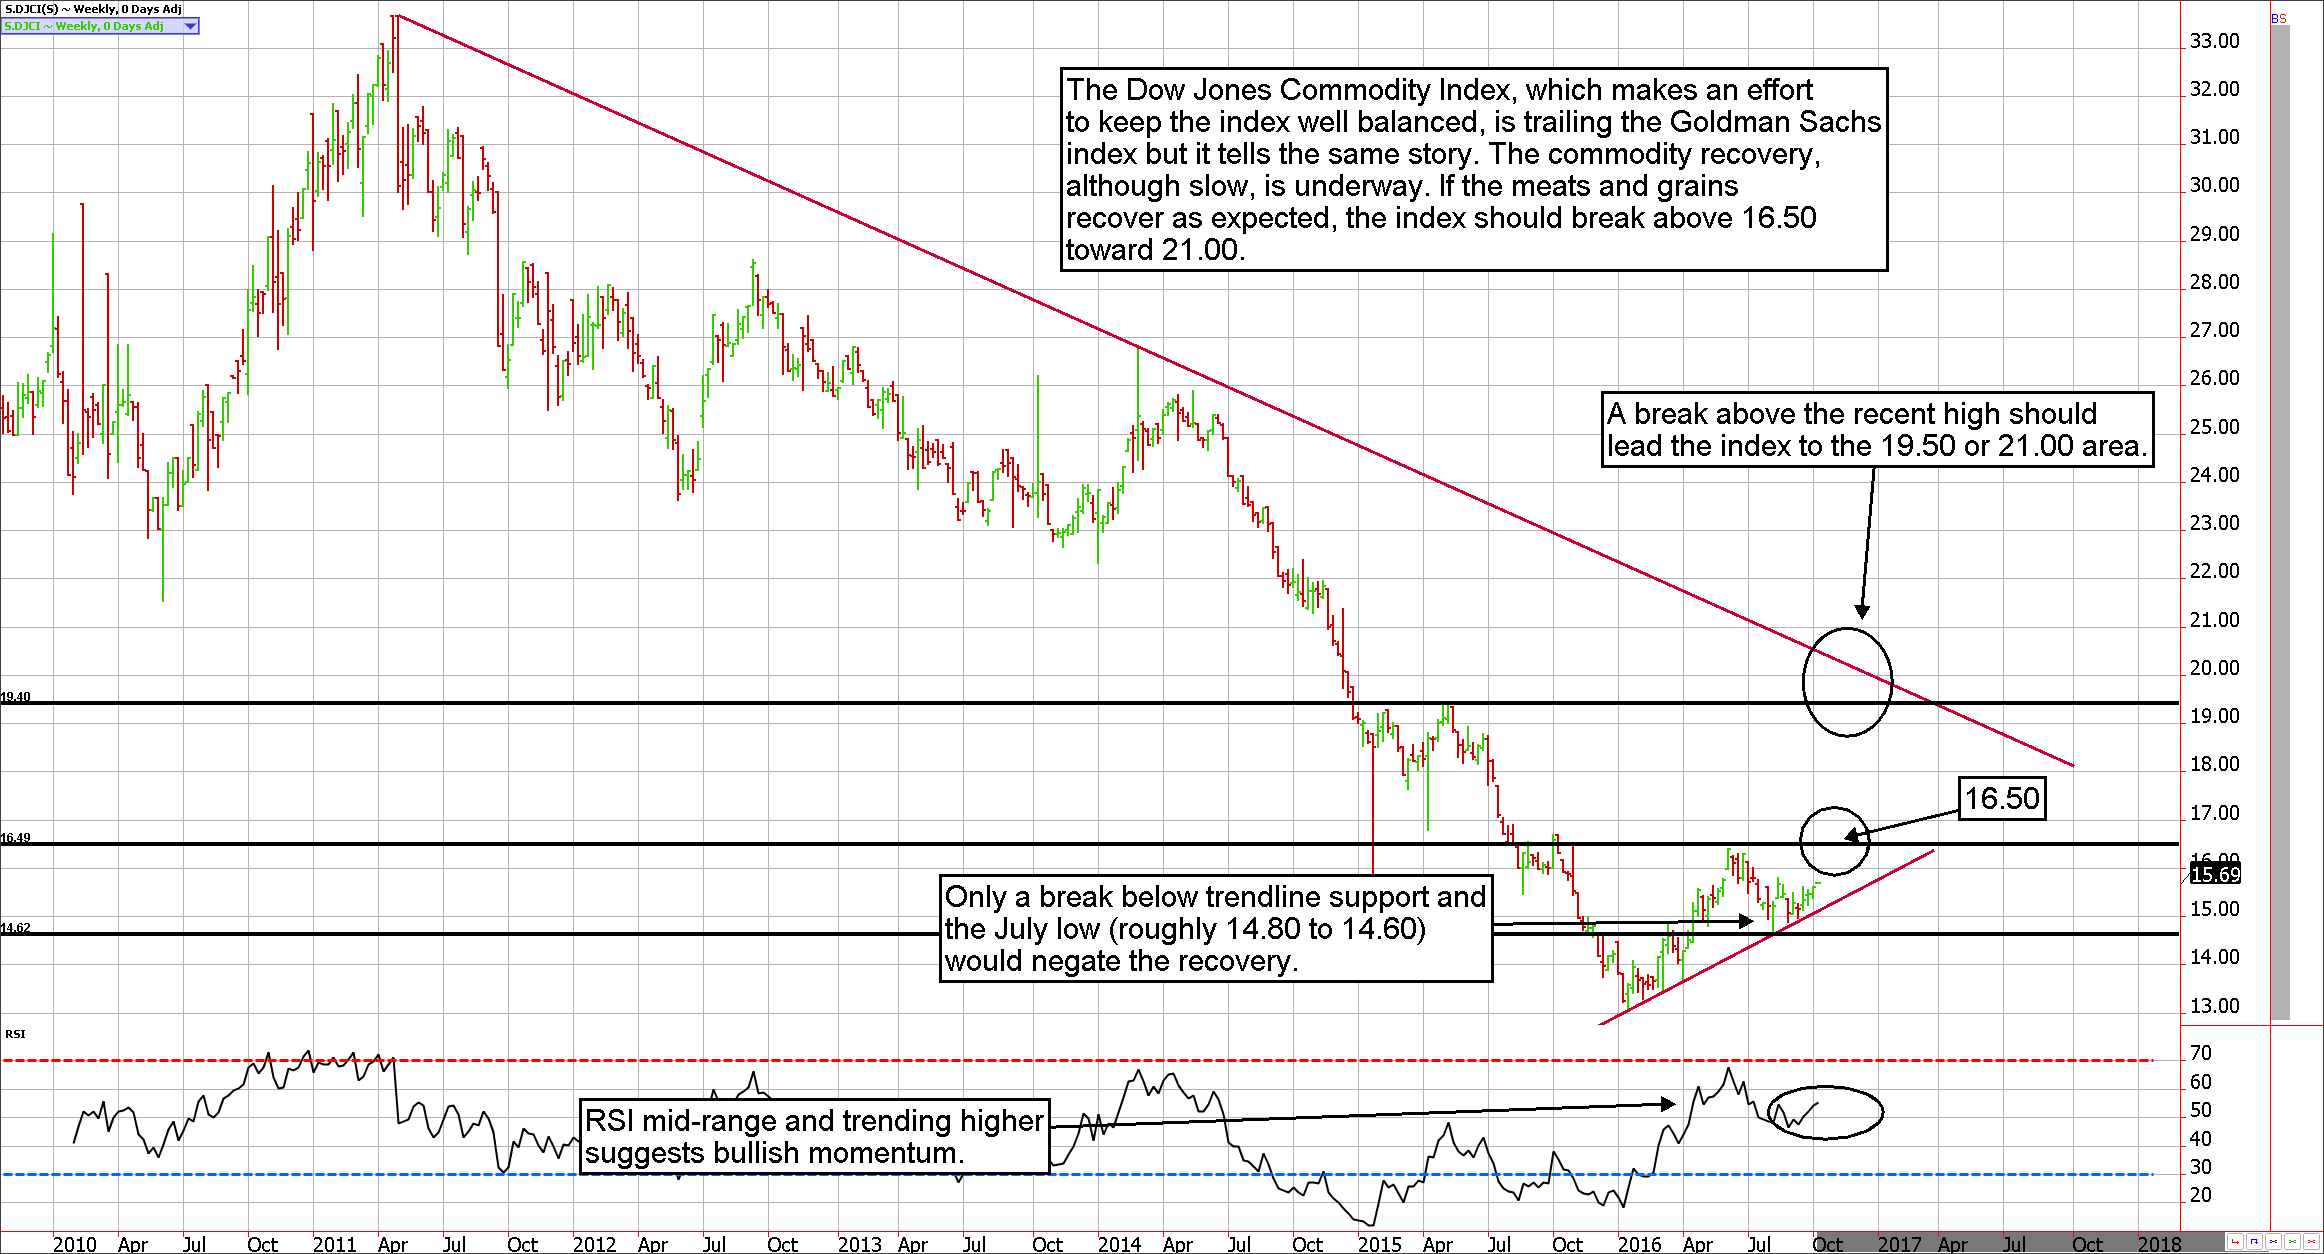2324x1254 pixels.
Task: Select the 16.49 horizontal line label
Action: click(15, 838)
